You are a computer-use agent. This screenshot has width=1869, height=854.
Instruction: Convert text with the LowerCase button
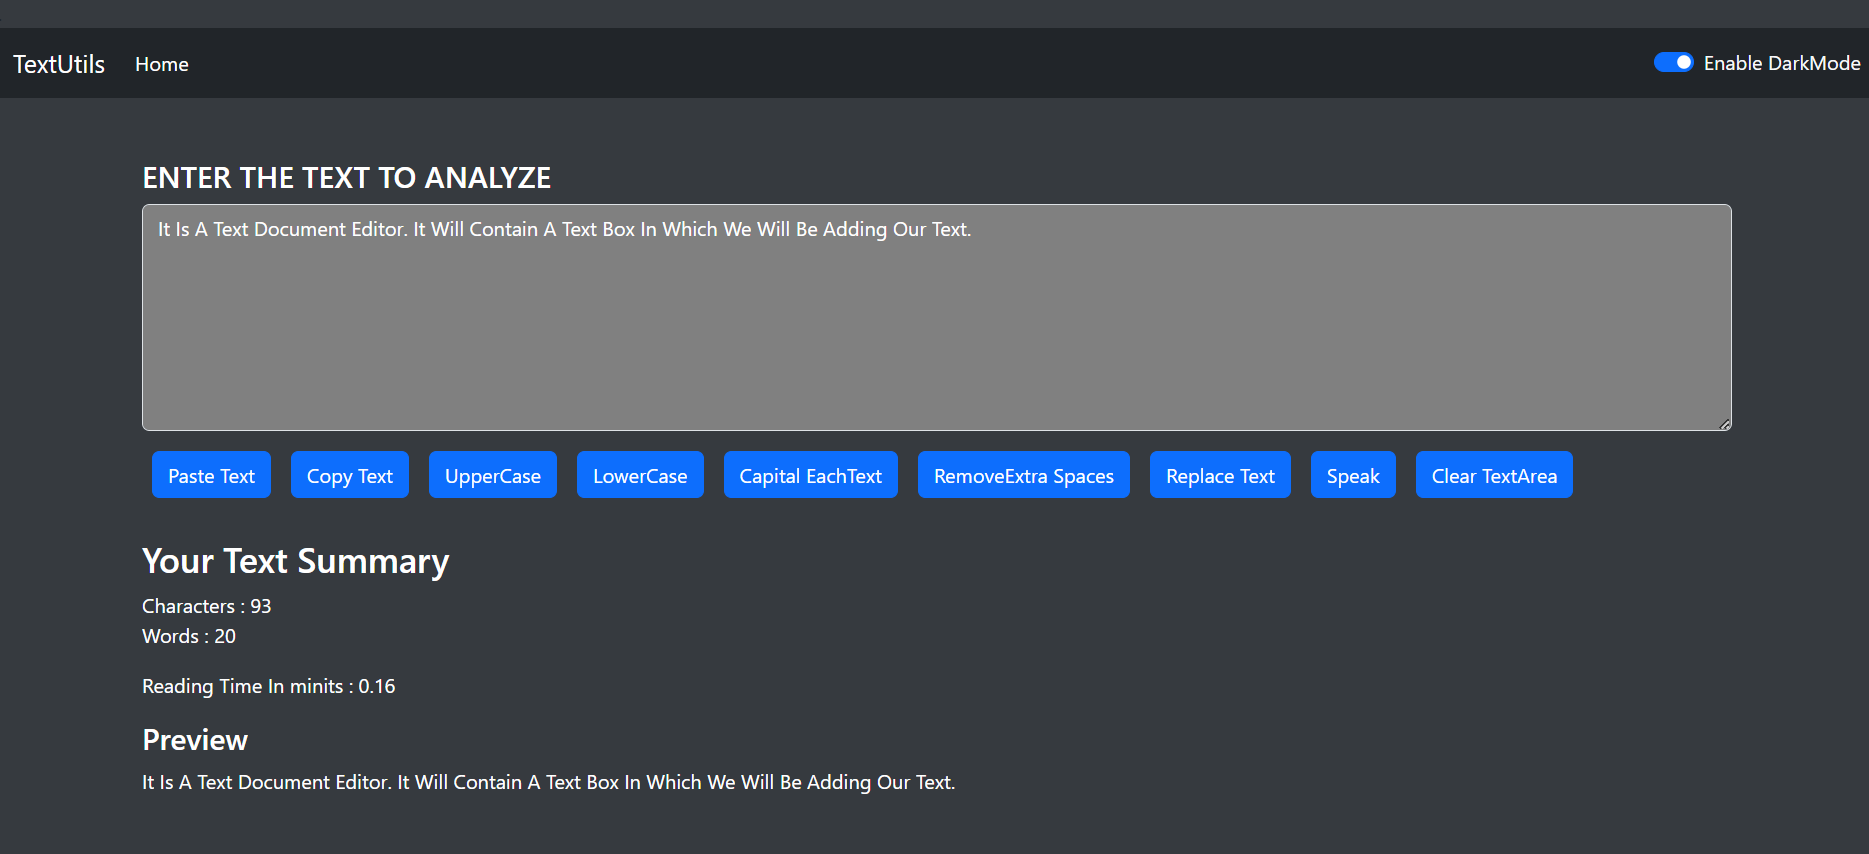(x=640, y=475)
